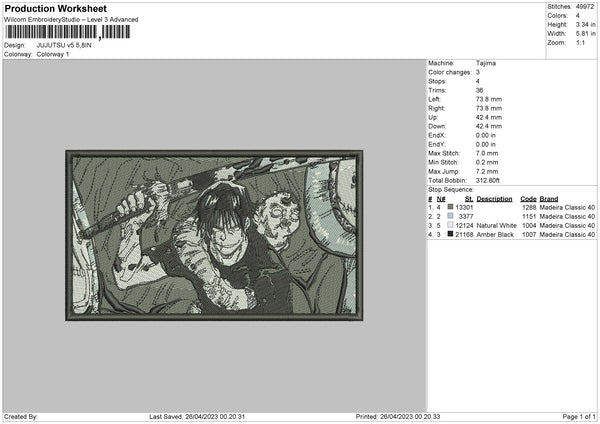Click EndY value '0.00 in'
The image size is (600, 424).
pos(486,145)
